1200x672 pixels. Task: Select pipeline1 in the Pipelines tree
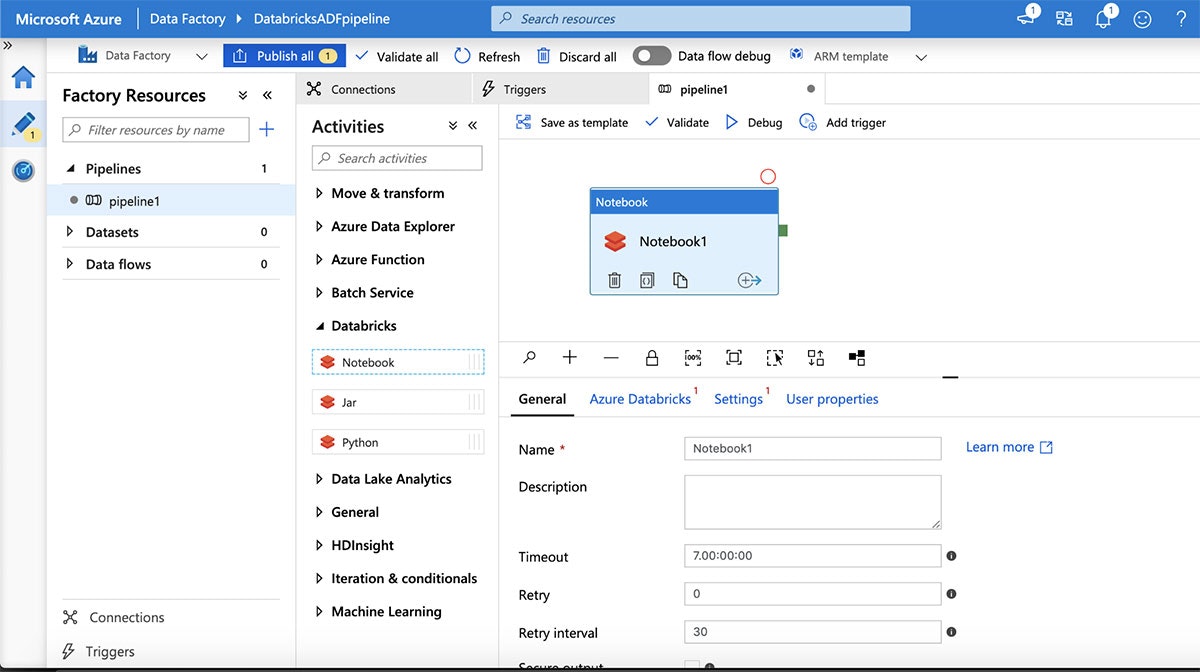(171, 200)
